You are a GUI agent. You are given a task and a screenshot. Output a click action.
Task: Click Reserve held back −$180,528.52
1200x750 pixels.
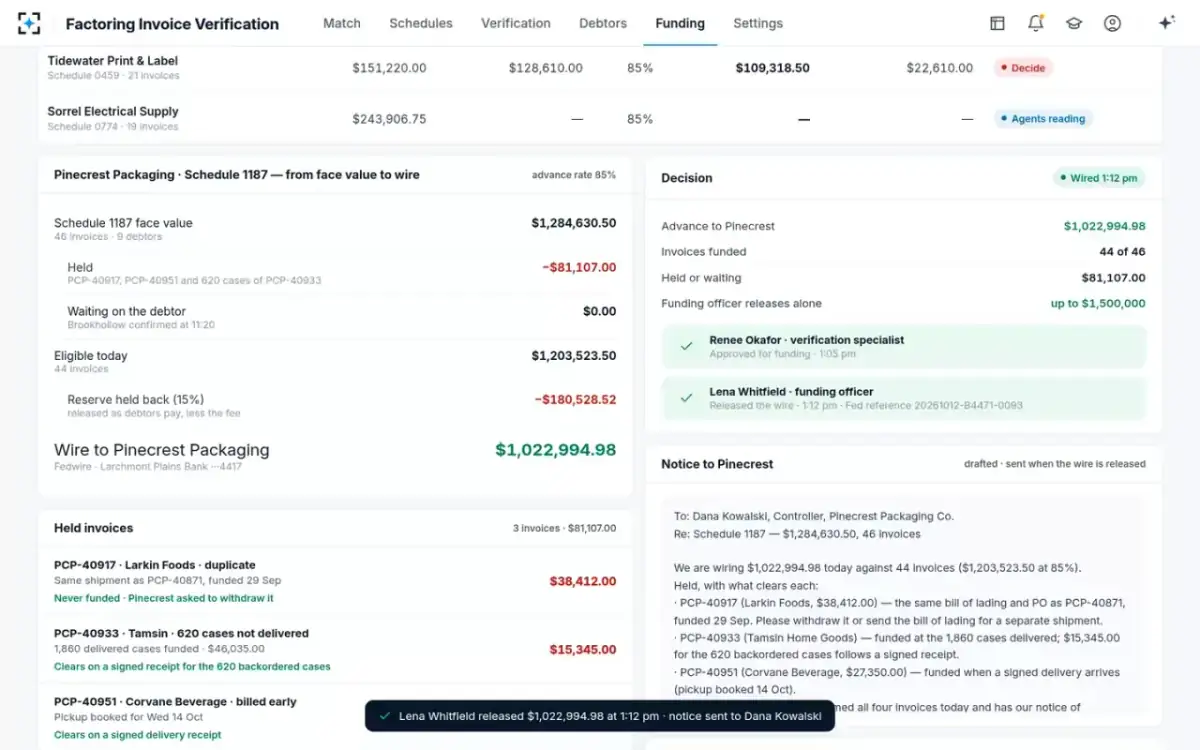pos(575,399)
